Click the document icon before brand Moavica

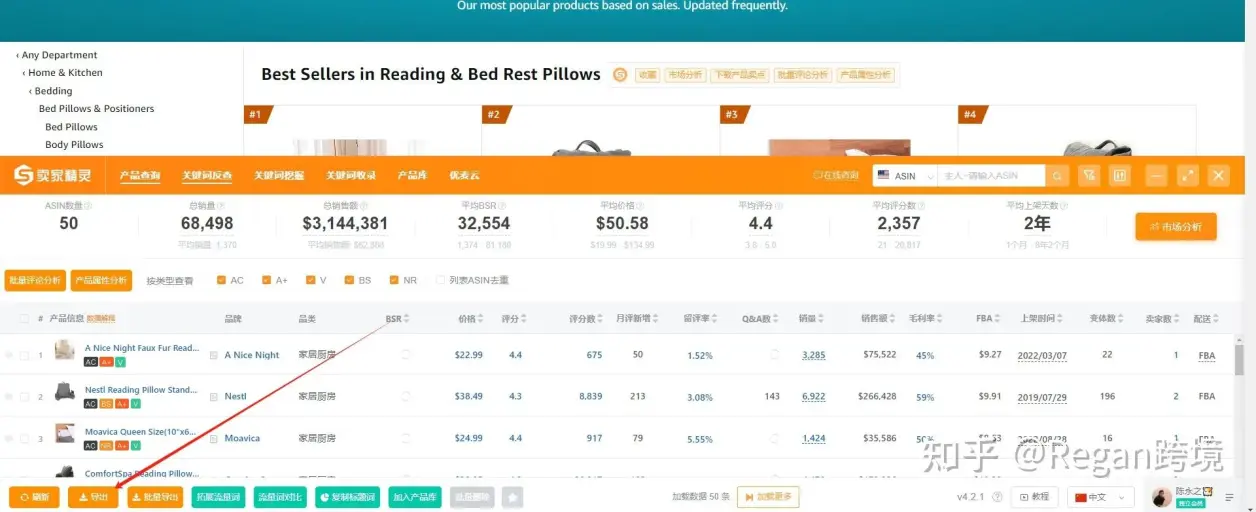[x=213, y=439]
